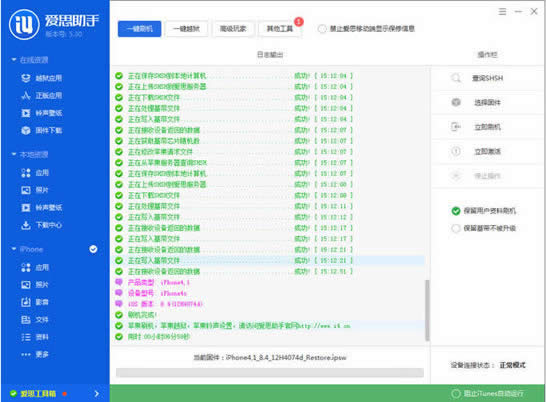Open 下载中心 in the sidebar
Viewport: 546px width, 402px height.
41,225
